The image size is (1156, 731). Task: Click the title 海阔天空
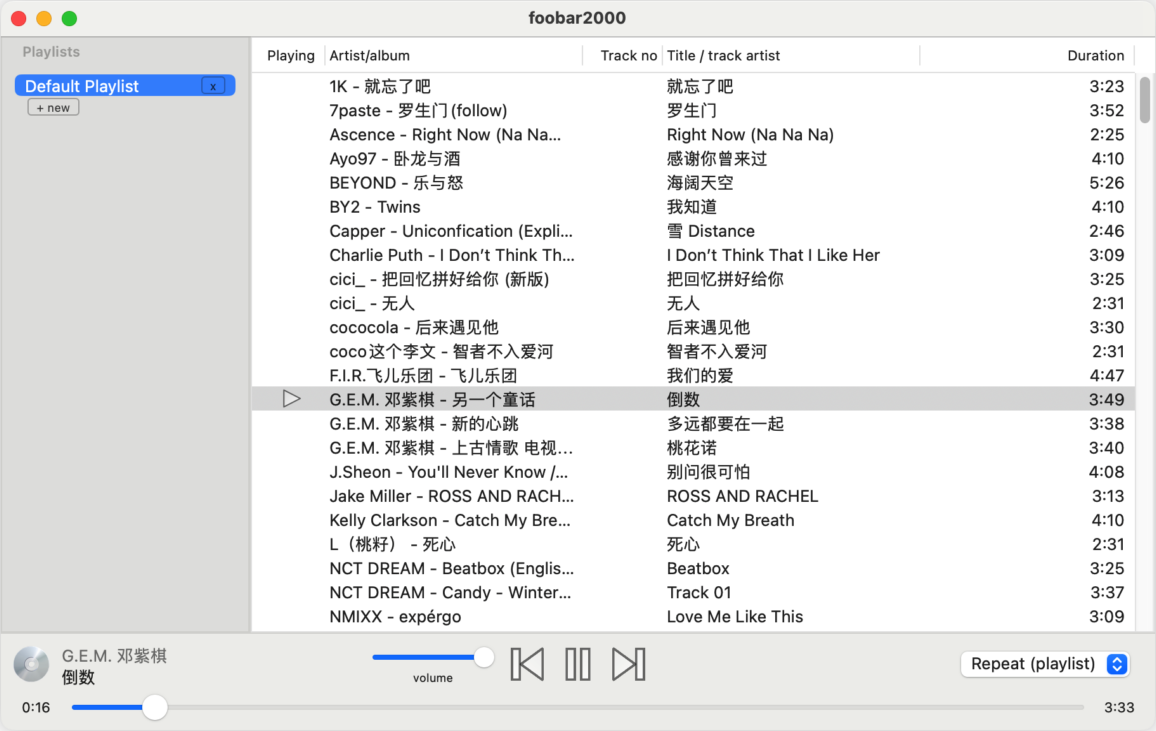point(700,183)
